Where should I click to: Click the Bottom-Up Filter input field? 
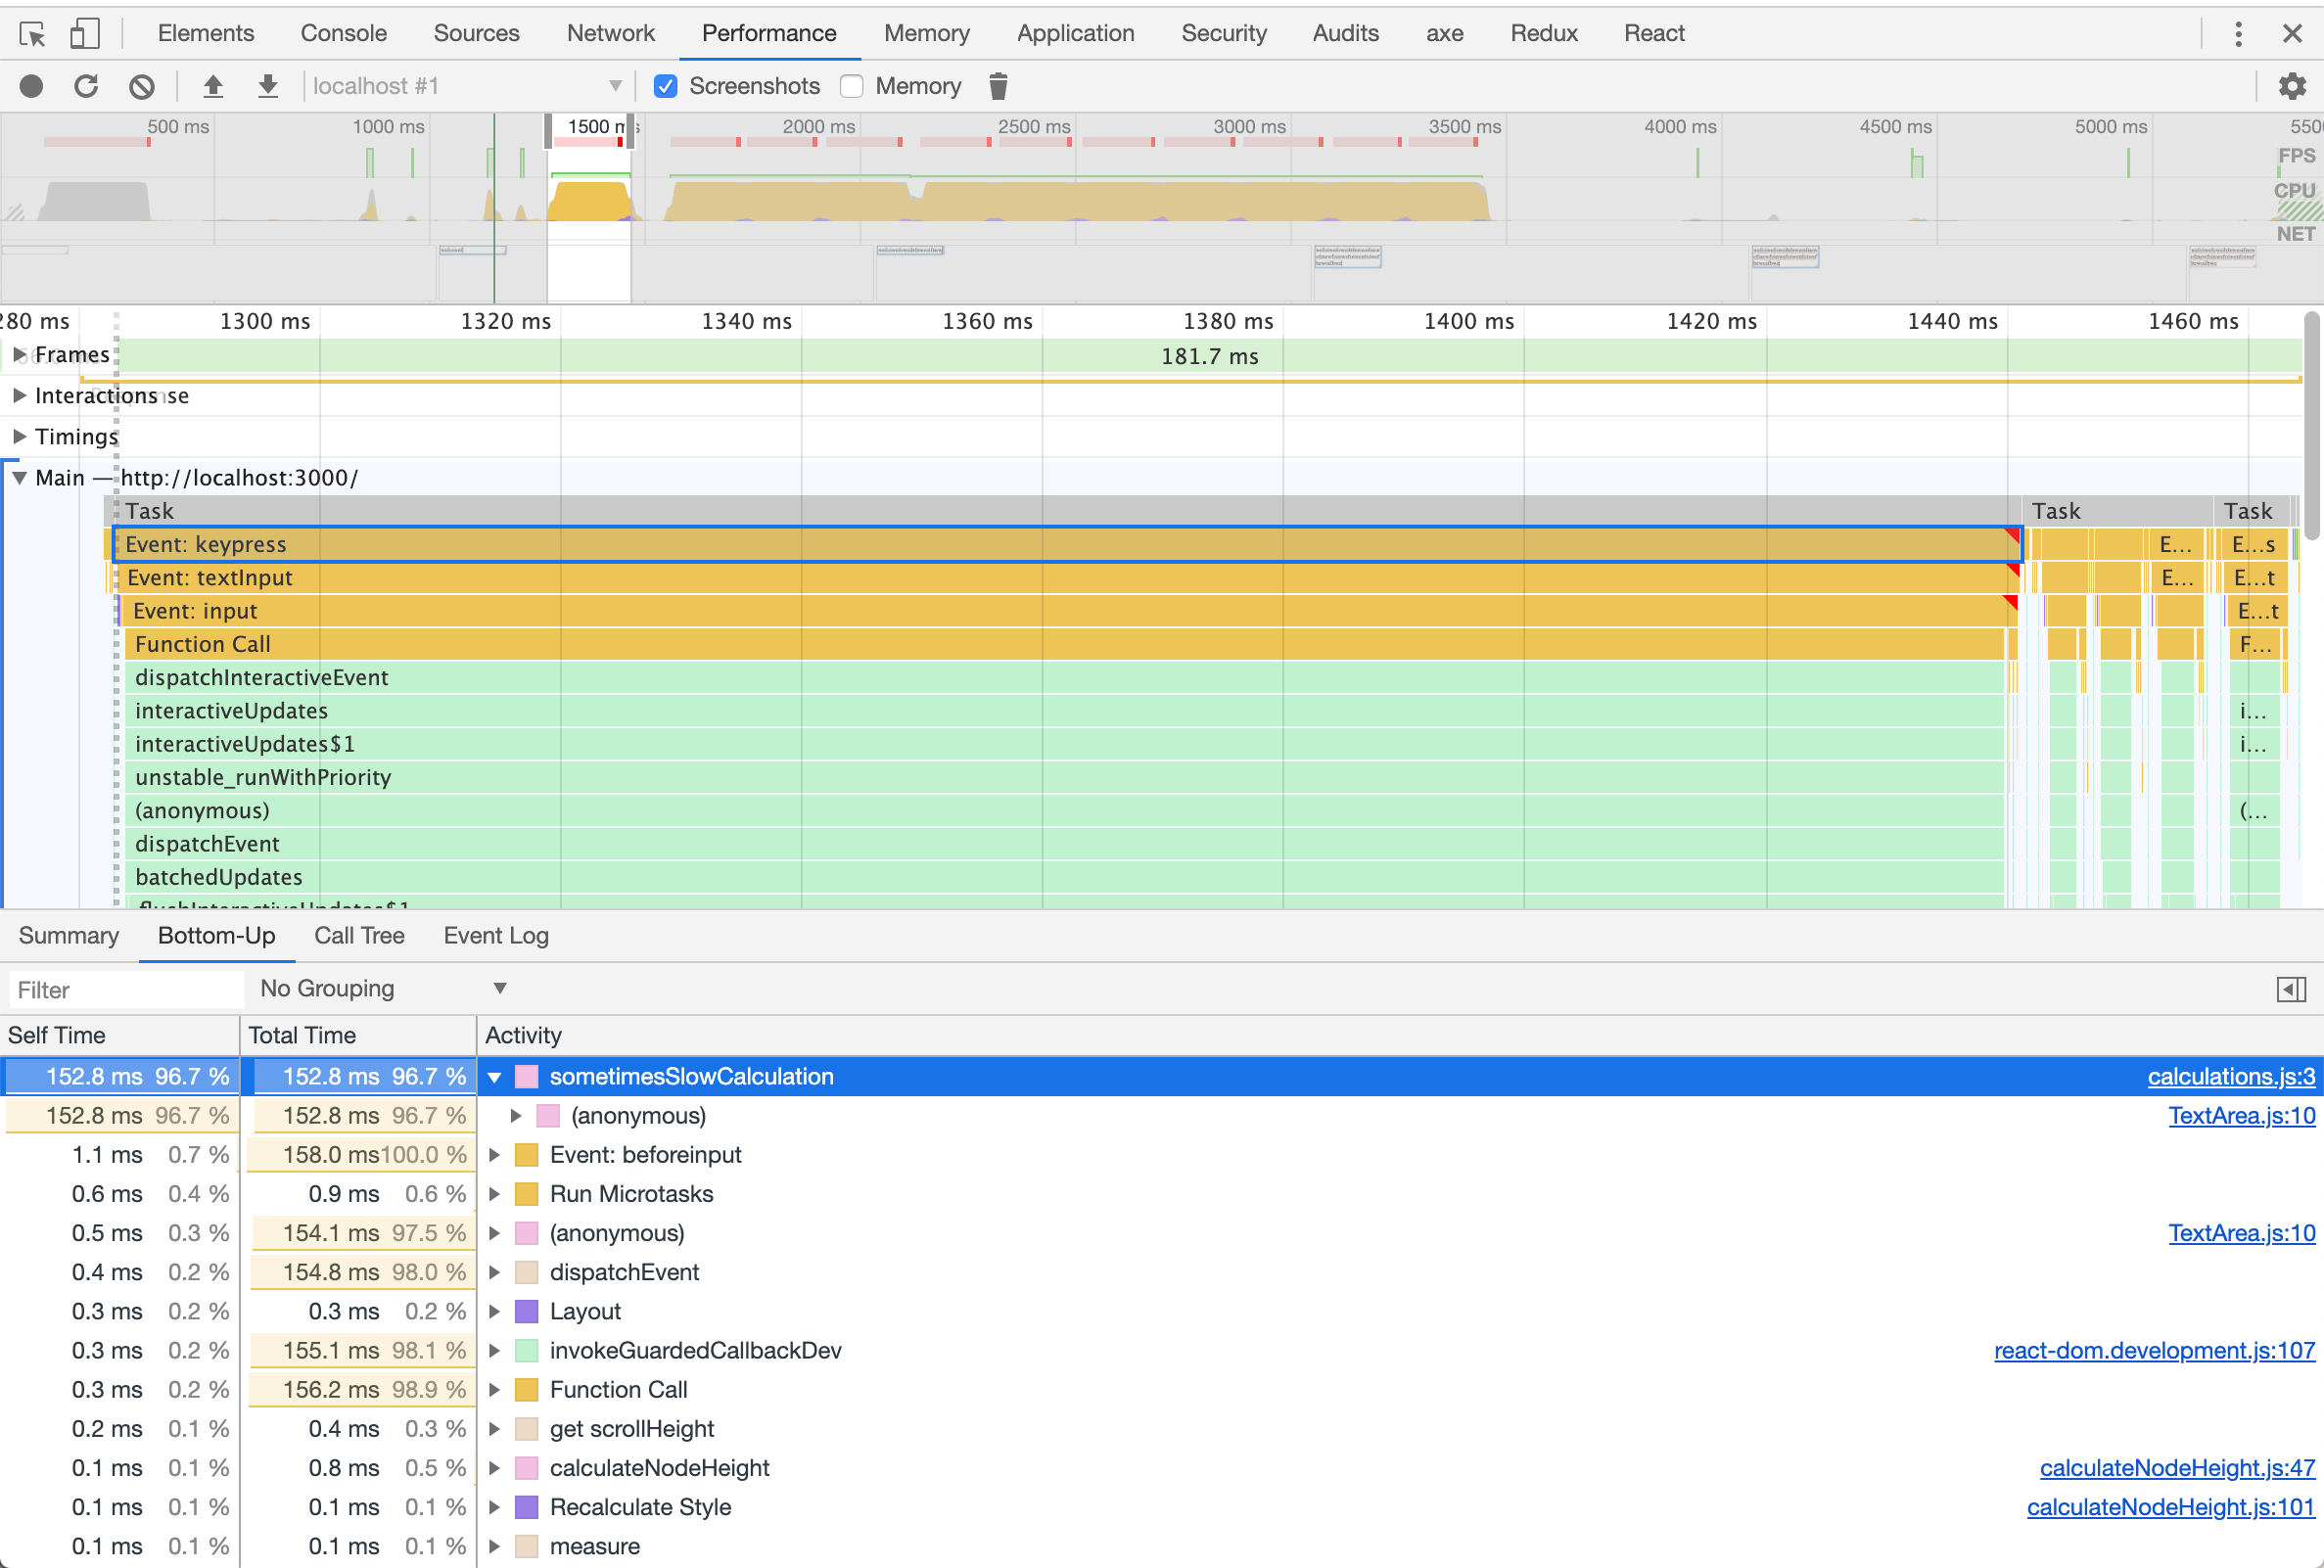click(x=125, y=989)
